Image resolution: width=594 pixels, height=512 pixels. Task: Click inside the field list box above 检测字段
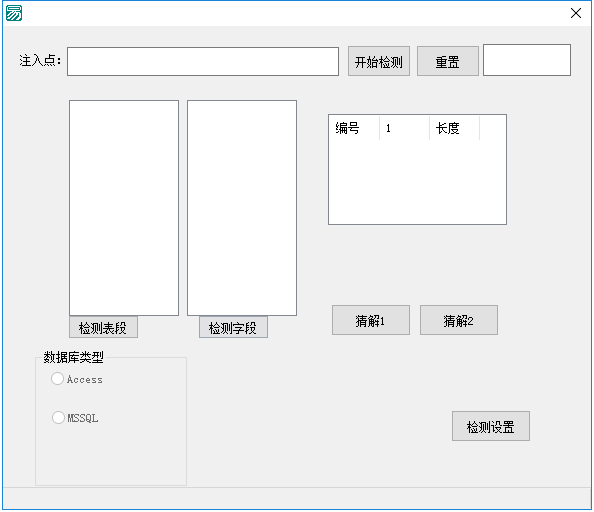coord(242,208)
